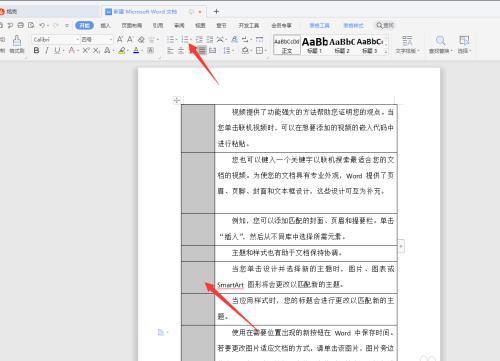
Task: Decrease font size with smaller A icon
Action: pos(130,39)
